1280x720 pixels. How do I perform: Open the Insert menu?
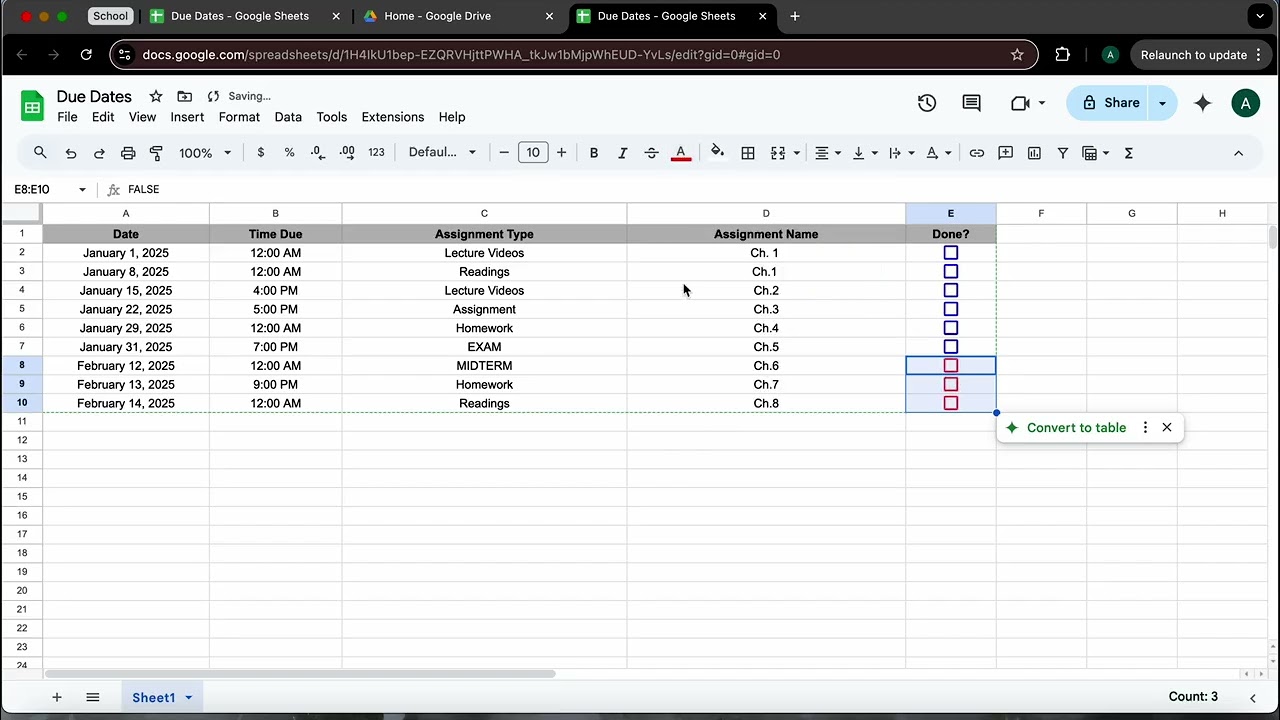click(x=187, y=117)
